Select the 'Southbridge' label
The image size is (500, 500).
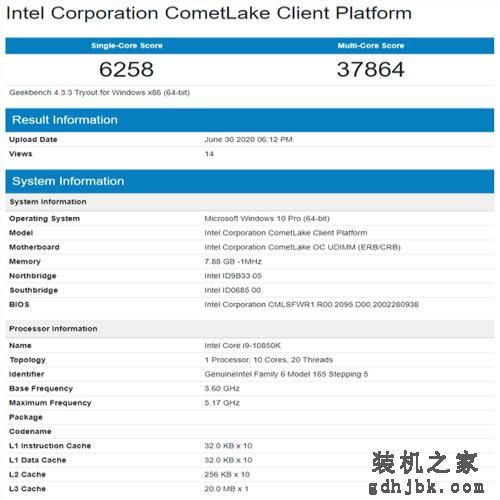pos(34,290)
